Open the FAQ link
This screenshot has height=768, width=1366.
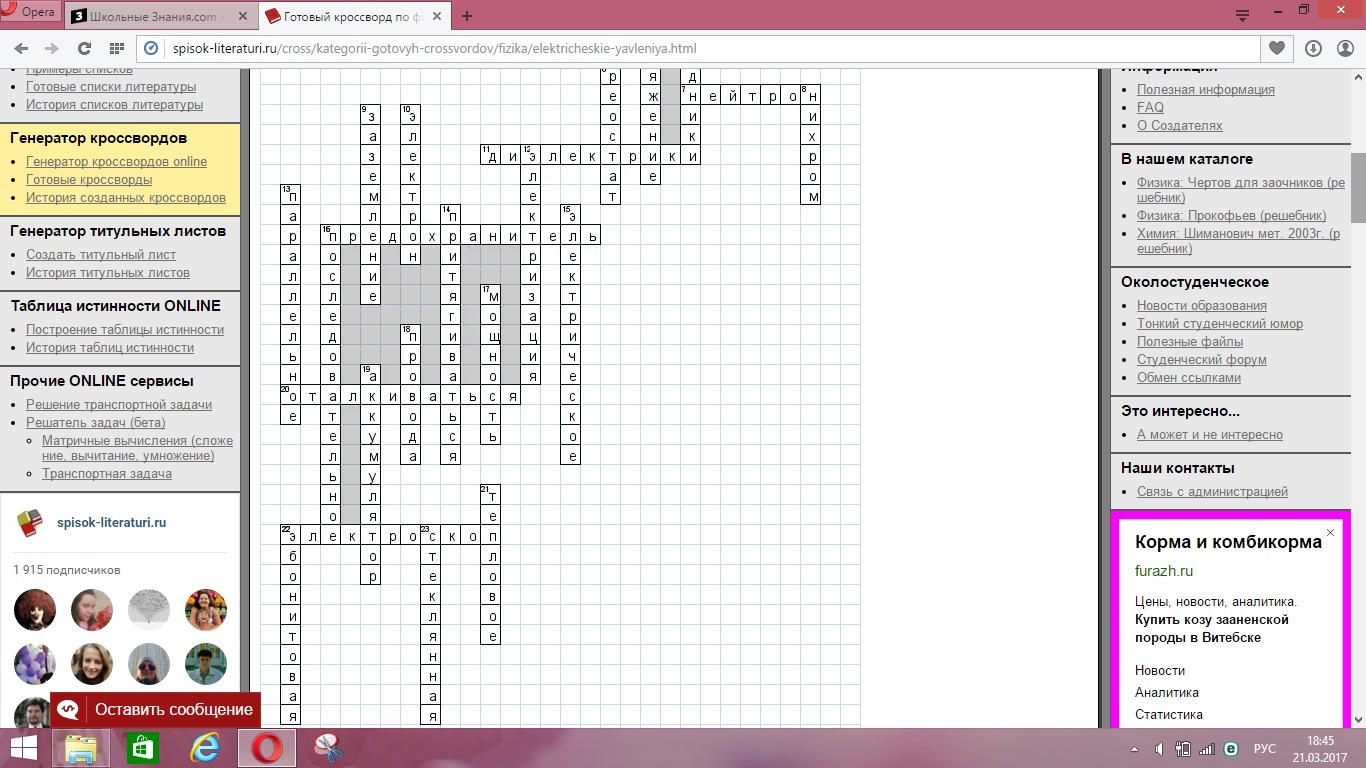click(1150, 108)
